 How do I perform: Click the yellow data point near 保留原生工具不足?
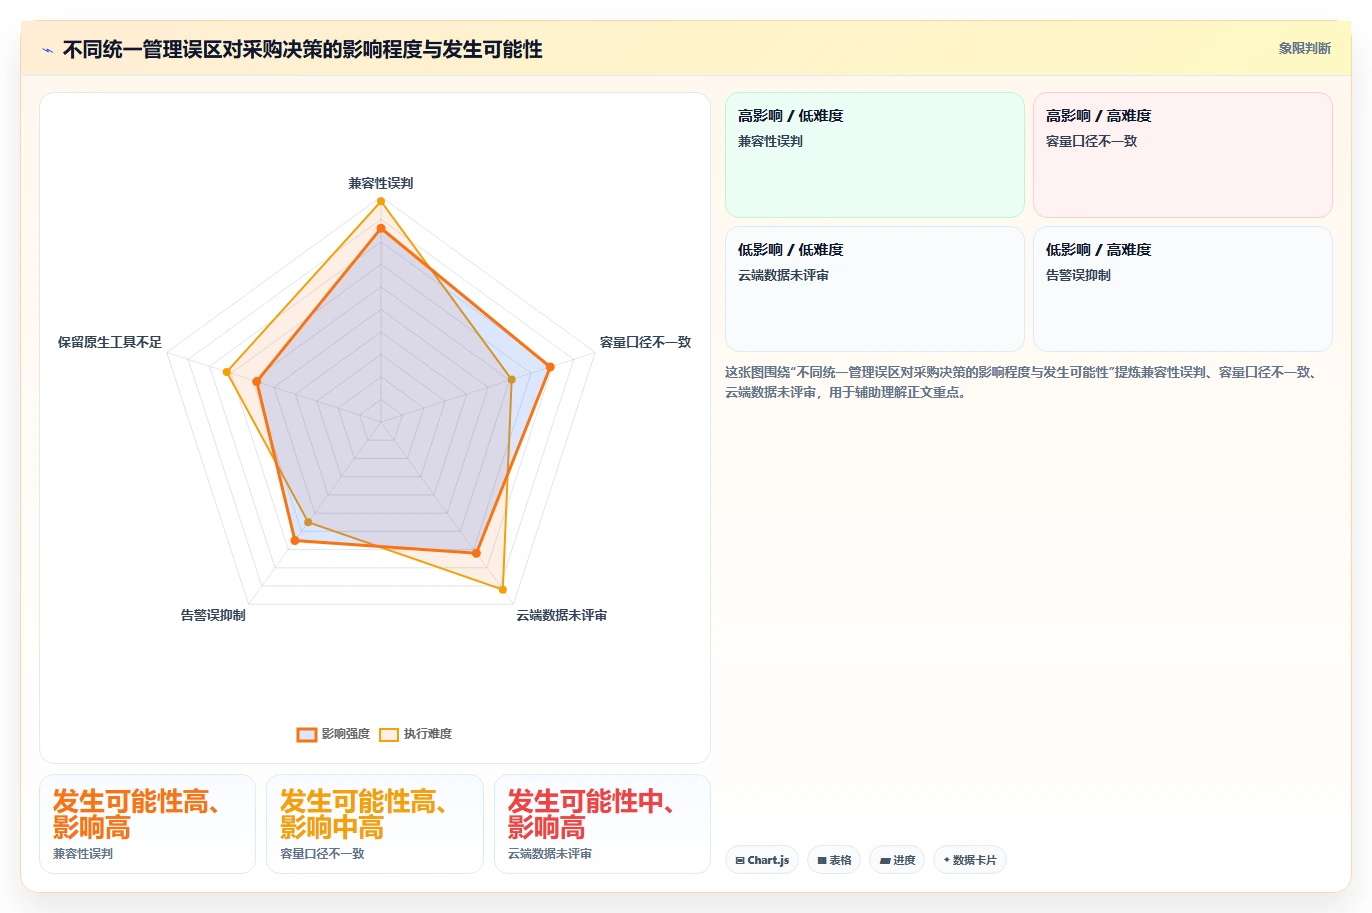tap(227, 372)
